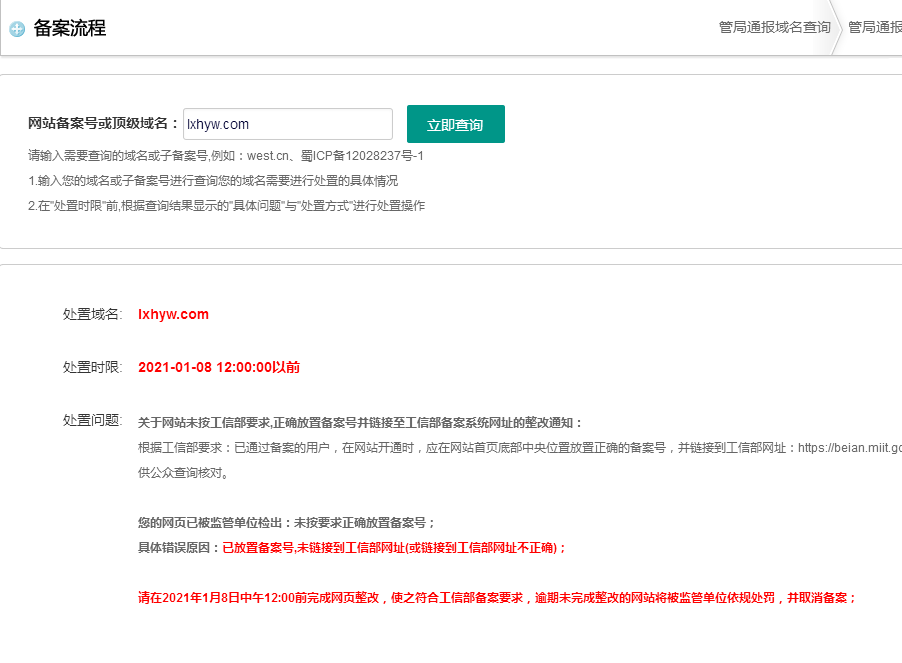Screen dimensions: 902x663
Task: Click the arrow separator between breadcrumb tabs
Action: (838, 29)
